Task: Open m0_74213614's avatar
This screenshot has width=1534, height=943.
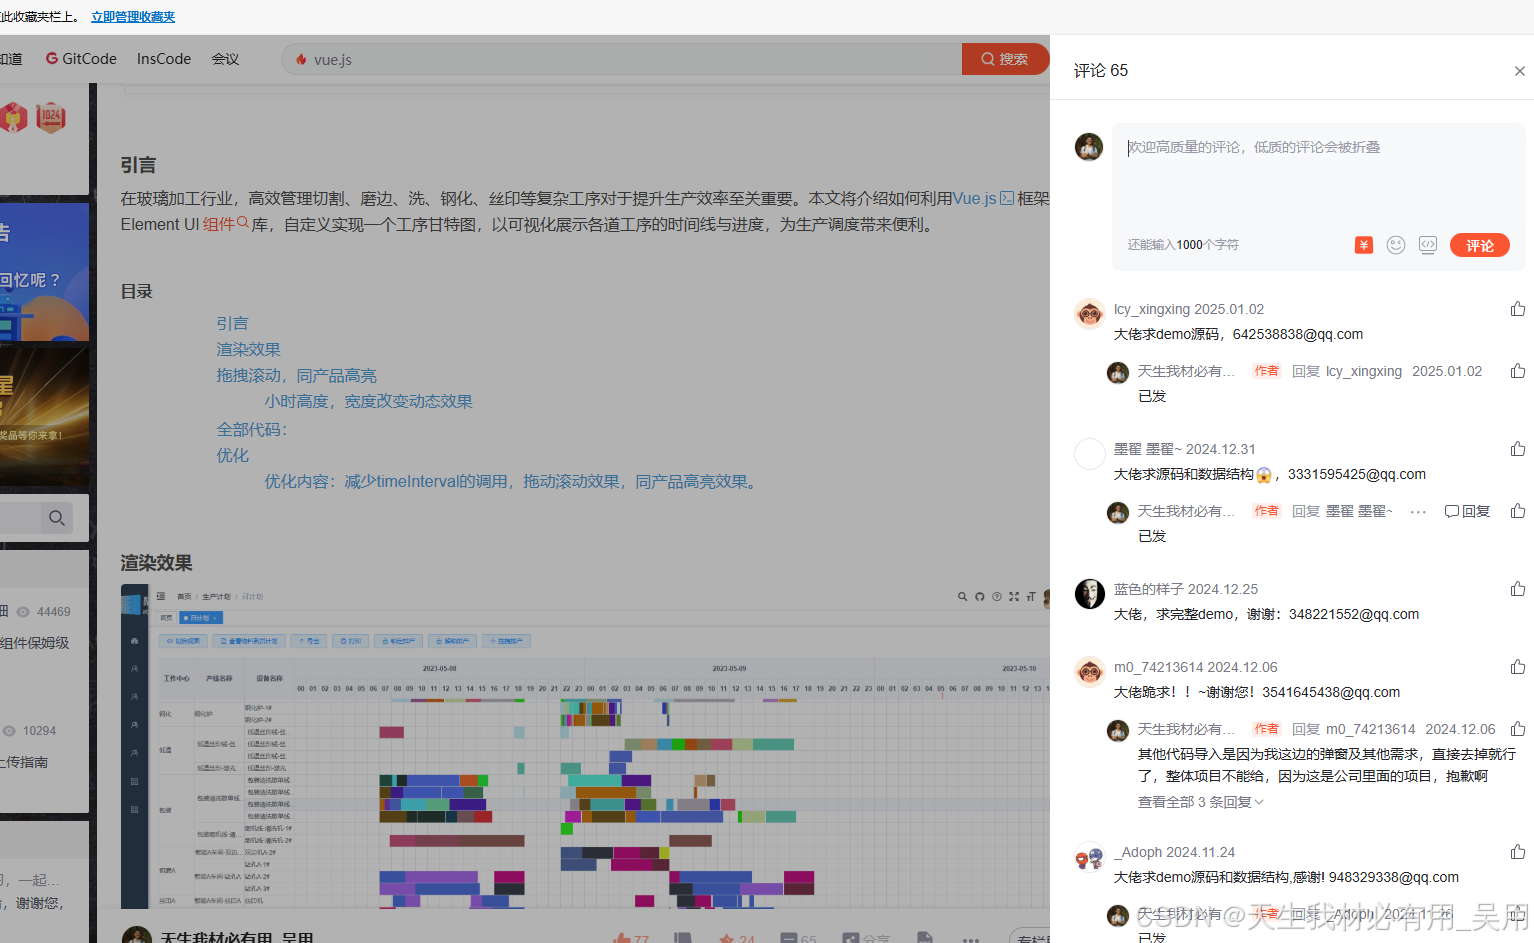Action: [x=1089, y=671]
